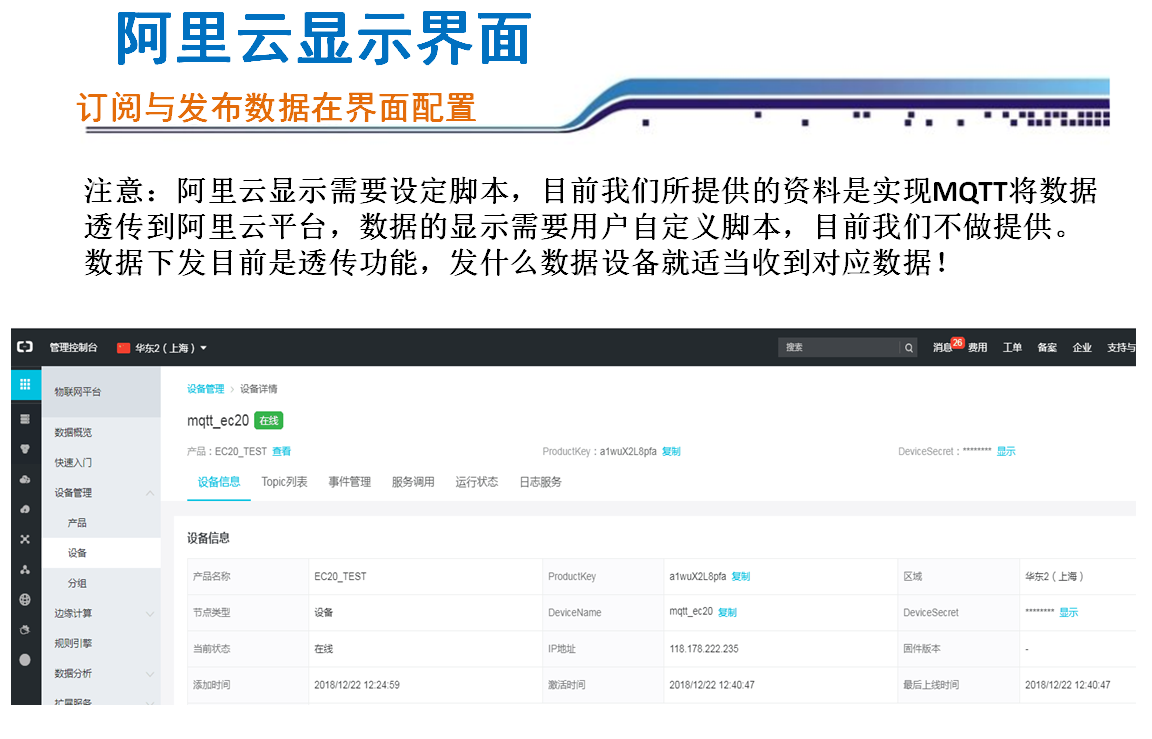The height and width of the screenshot is (739, 1152).
Task: Open 备案 in the top bar
Action: point(1048,347)
